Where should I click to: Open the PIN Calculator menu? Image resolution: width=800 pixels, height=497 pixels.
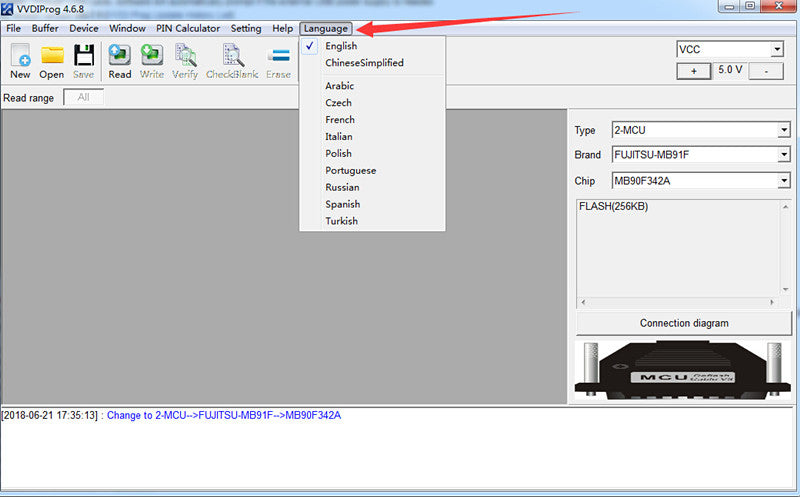[x=188, y=28]
